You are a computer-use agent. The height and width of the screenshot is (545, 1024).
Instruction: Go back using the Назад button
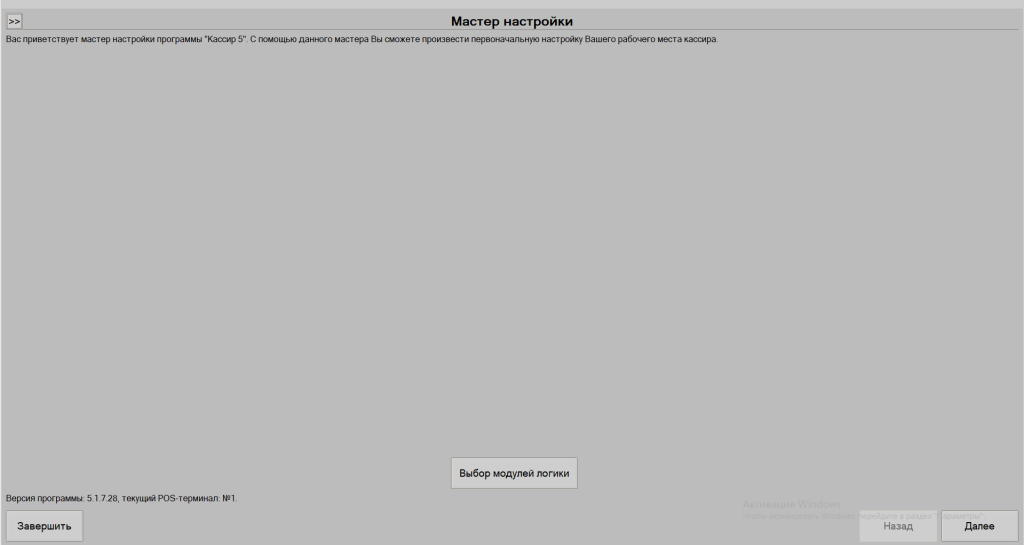pos(897,526)
